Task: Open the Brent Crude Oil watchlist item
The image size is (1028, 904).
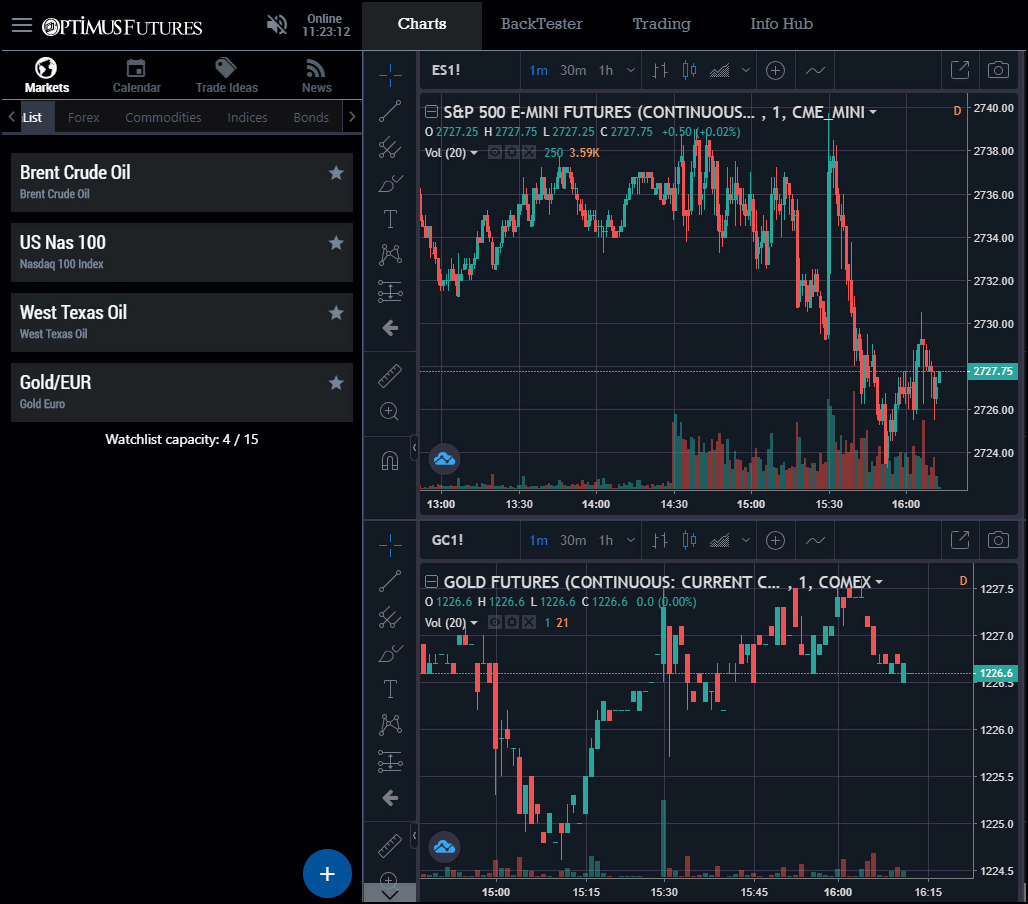Action: click(x=182, y=182)
